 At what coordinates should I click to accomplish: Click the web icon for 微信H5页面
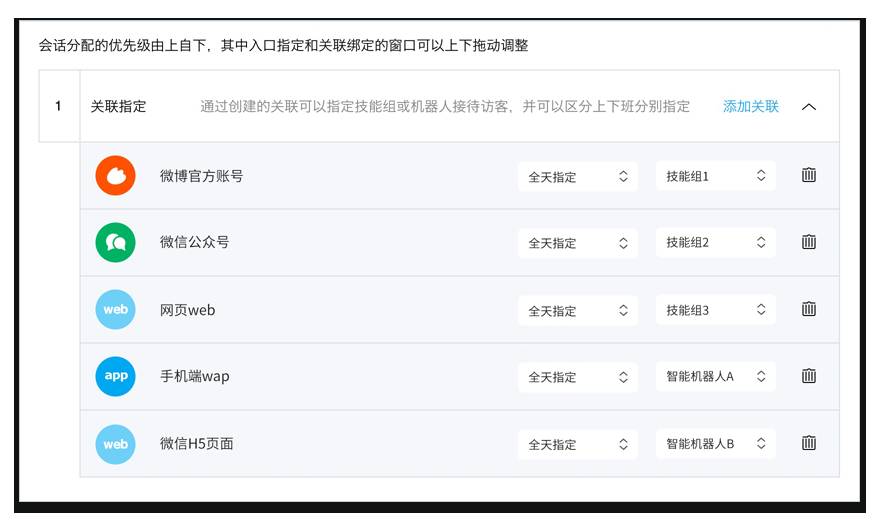(x=115, y=444)
